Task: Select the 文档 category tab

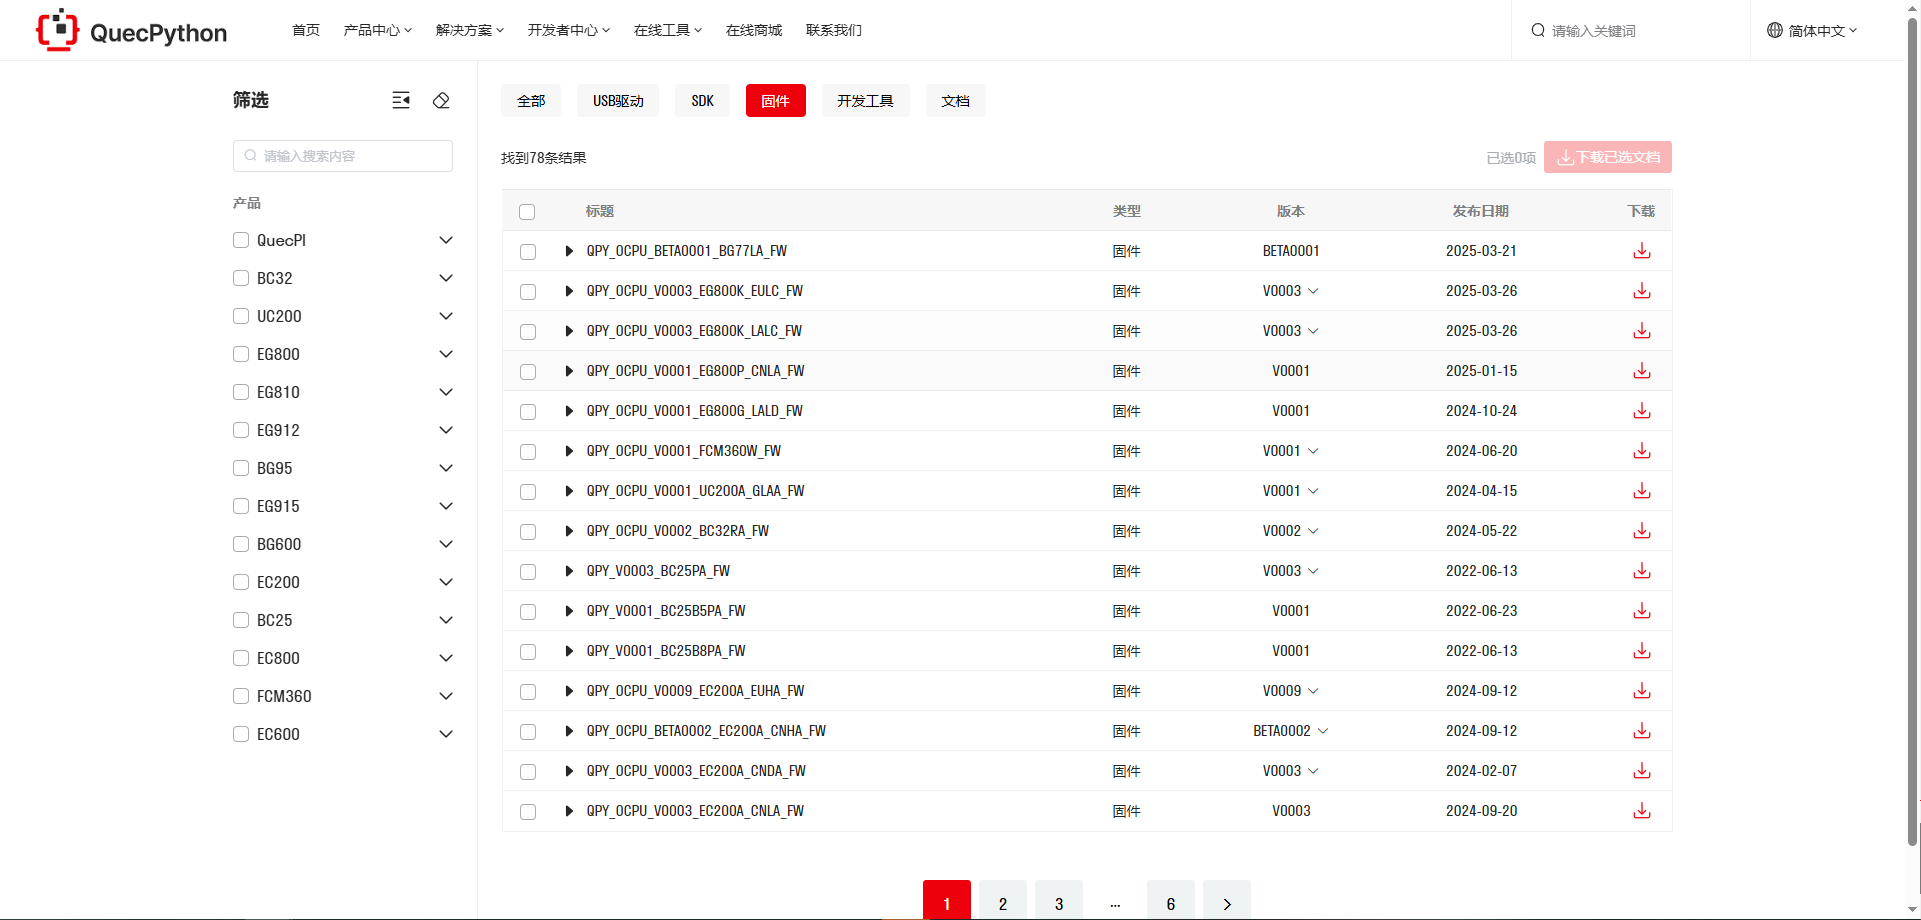Action: pyautogui.click(x=956, y=101)
